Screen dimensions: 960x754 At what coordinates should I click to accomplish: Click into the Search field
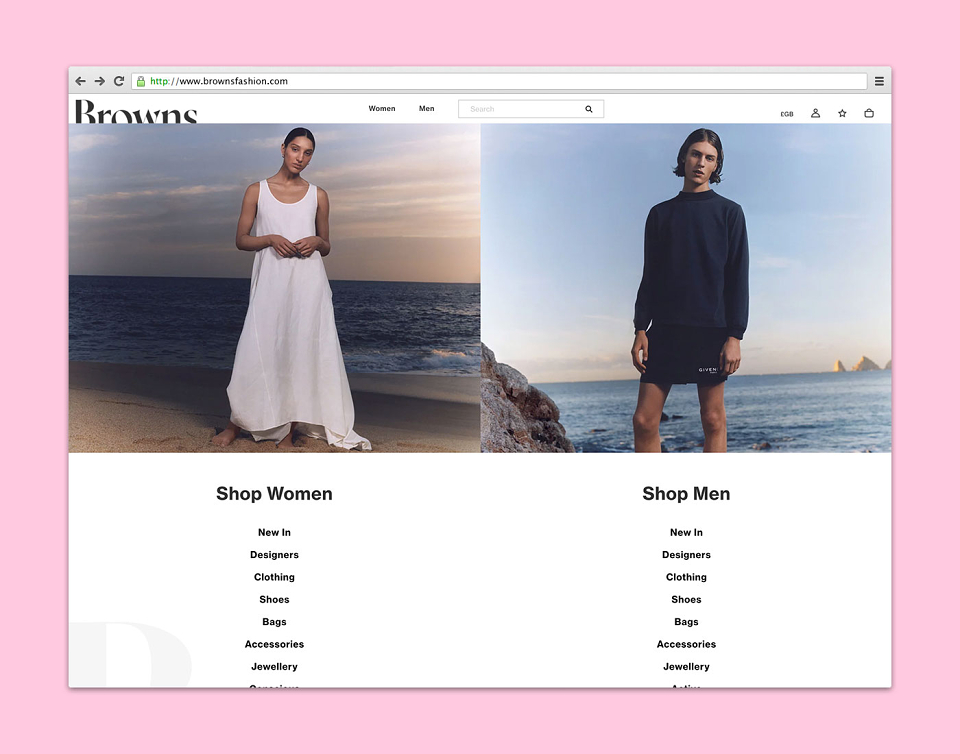coord(531,109)
